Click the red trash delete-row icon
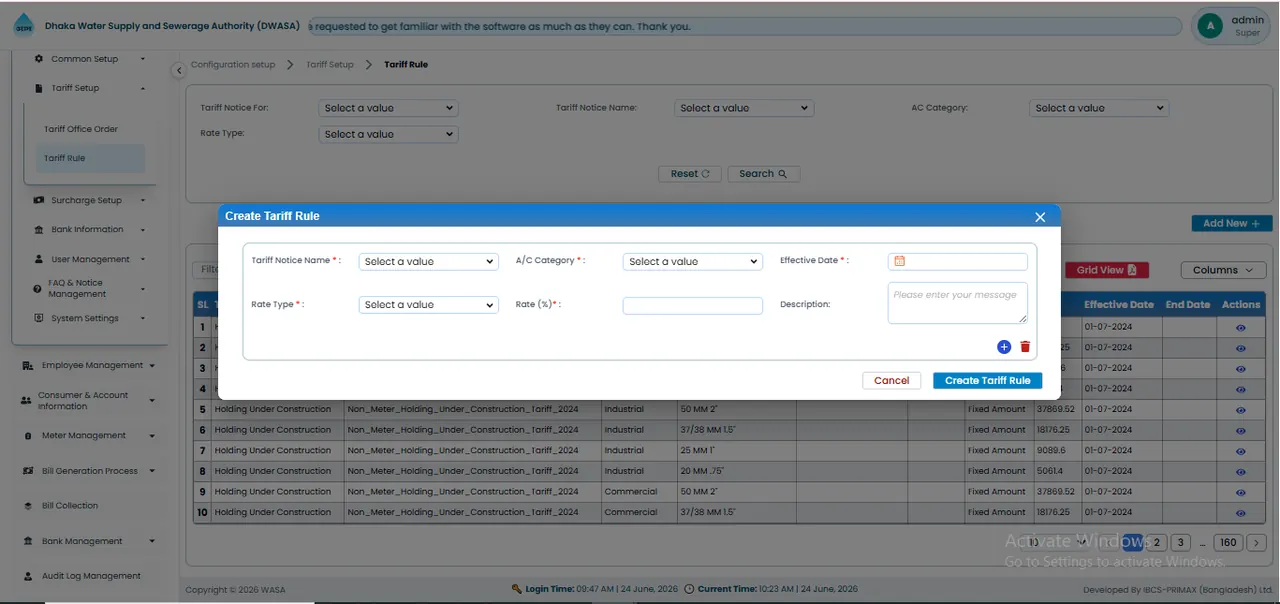Viewport: 1280px width, 604px height. pos(1025,347)
